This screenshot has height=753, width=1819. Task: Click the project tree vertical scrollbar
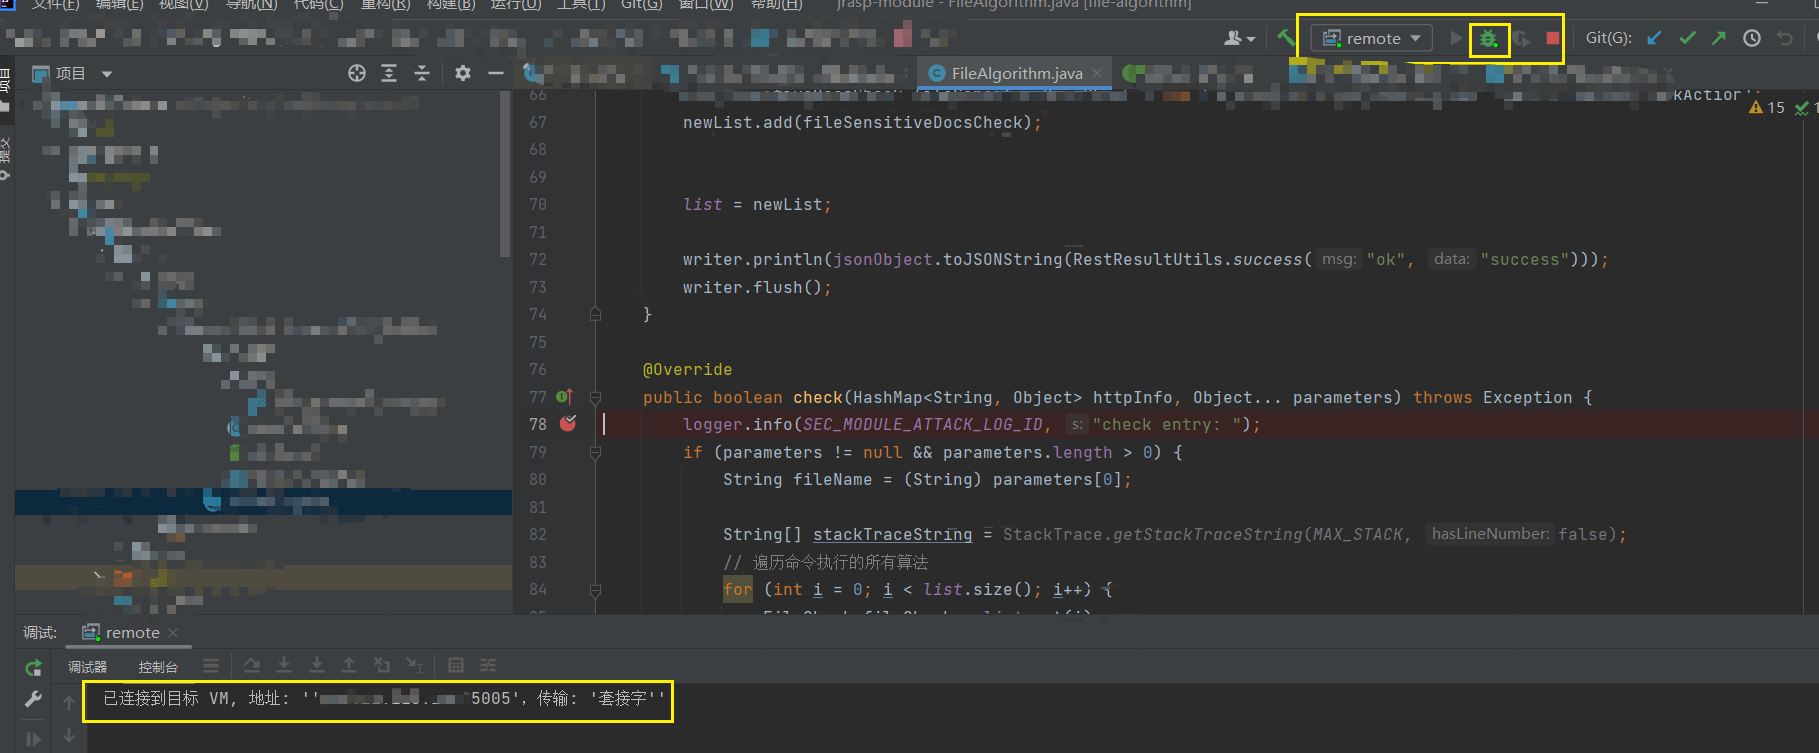click(505, 175)
